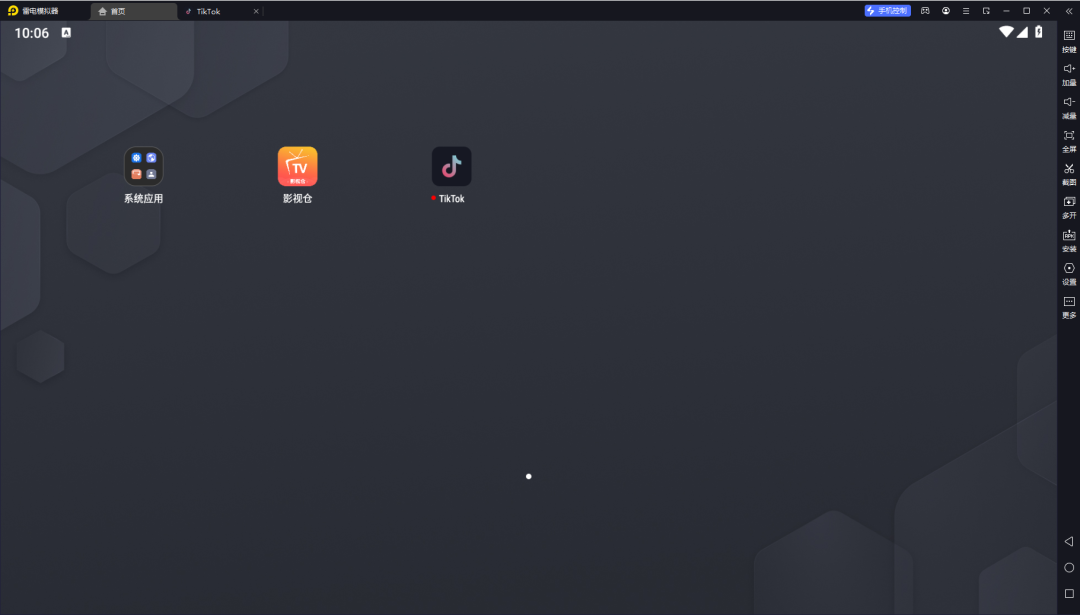This screenshot has height=615, width=1080.
Task: Open the gamepad icon in title bar
Action: pyautogui.click(x=925, y=10)
